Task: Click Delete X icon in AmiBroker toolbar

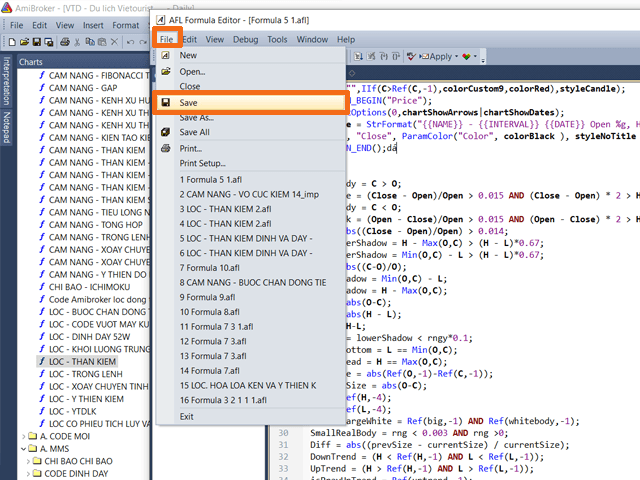Action: click(115, 42)
